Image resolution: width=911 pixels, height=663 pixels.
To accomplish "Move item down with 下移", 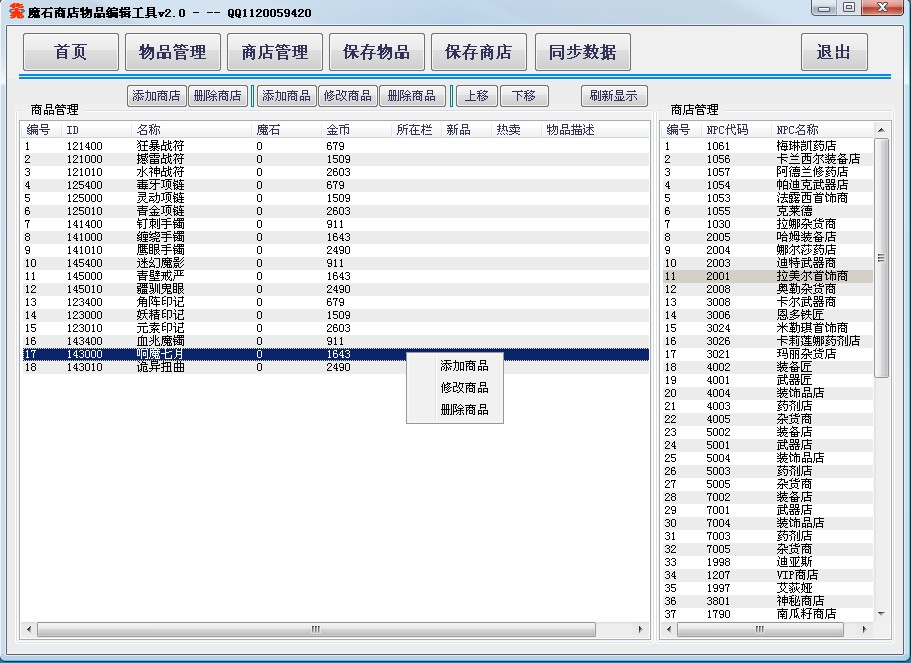I will (x=524, y=96).
